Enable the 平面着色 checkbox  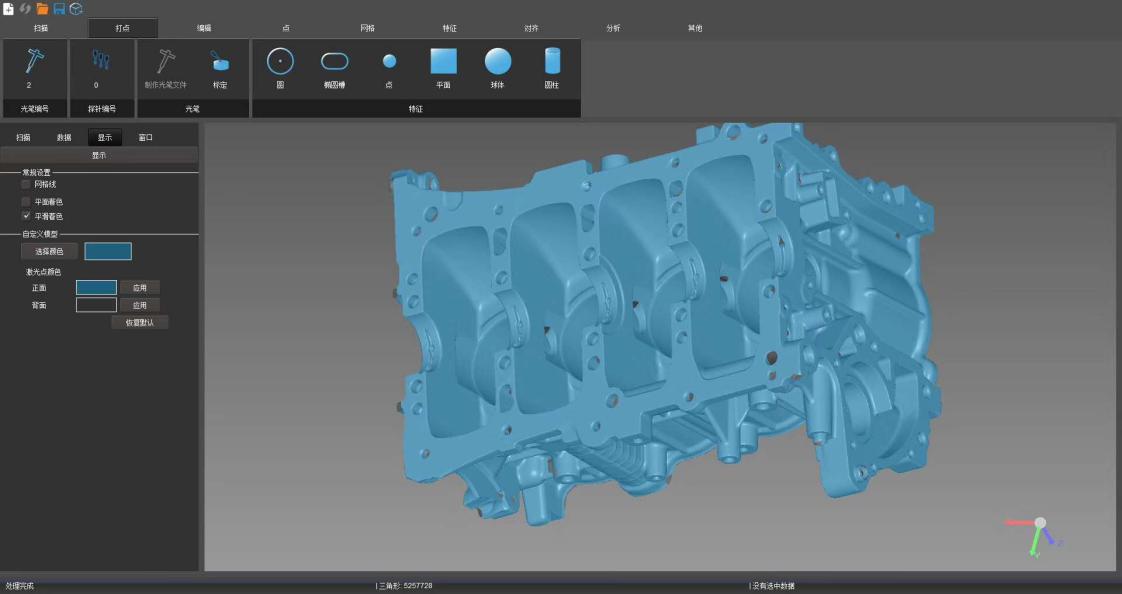[x=26, y=201]
